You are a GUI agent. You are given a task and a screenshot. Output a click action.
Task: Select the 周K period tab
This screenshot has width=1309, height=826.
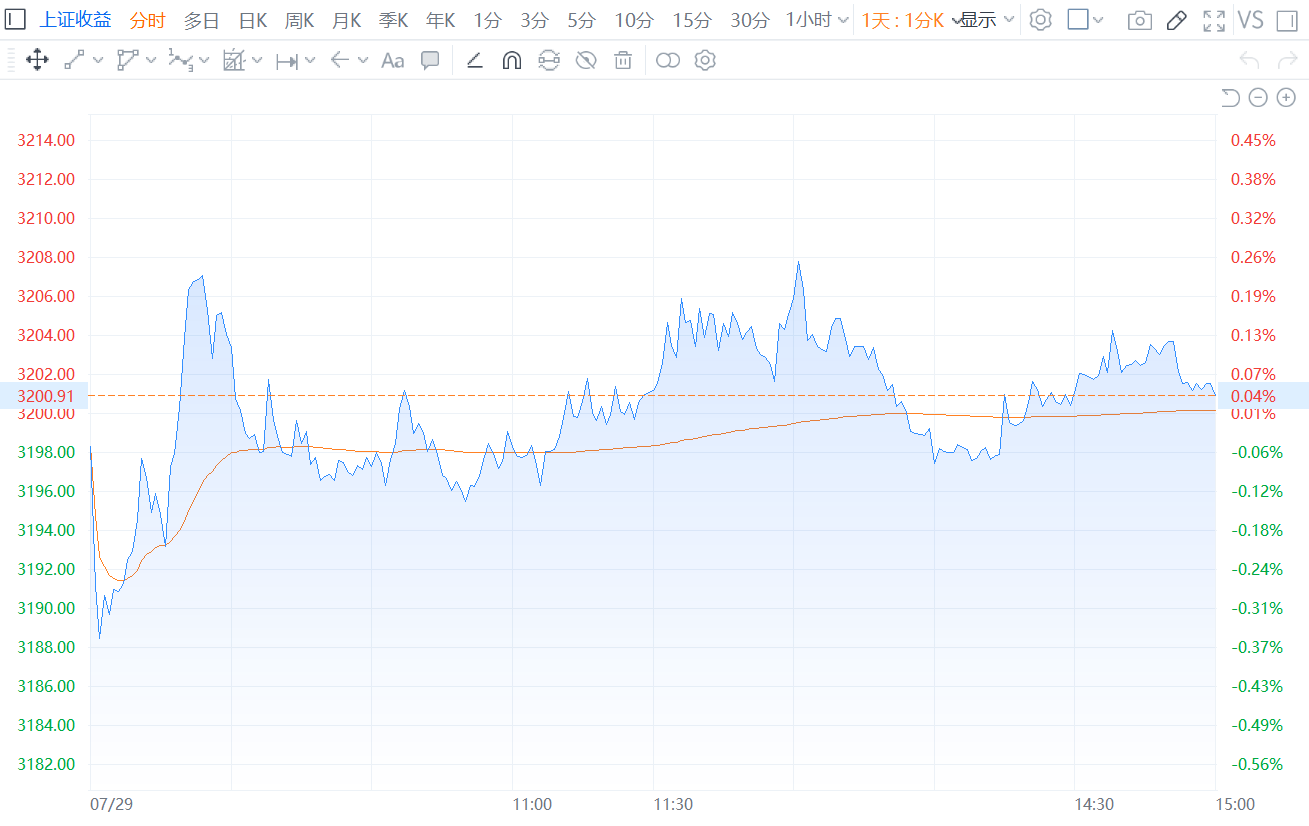pyautogui.click(x=299, y=20)
